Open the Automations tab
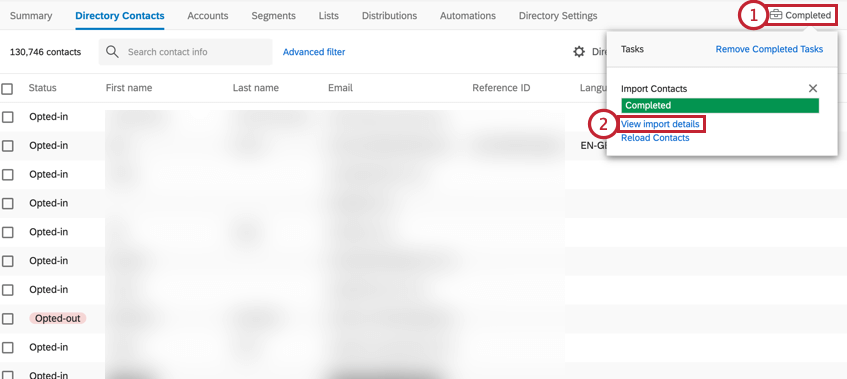The height and width of the screenshot is (379, 847). [x=468, y=16]
